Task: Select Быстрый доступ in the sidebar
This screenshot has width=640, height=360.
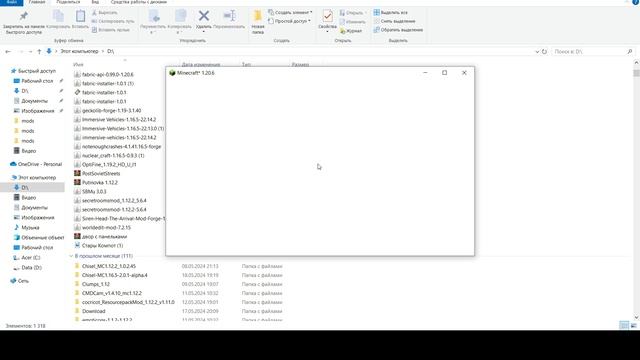Action: pos(37,71)
